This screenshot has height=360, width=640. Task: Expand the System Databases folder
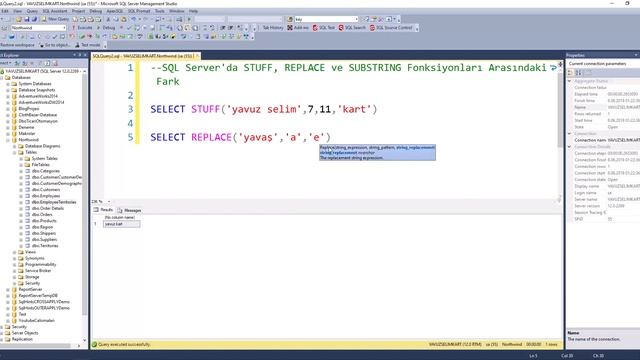(x=8, y=84)
